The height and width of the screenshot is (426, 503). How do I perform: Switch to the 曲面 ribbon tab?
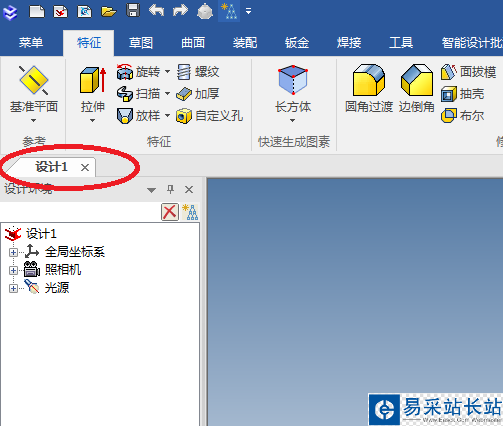click(x=193, y=43)
